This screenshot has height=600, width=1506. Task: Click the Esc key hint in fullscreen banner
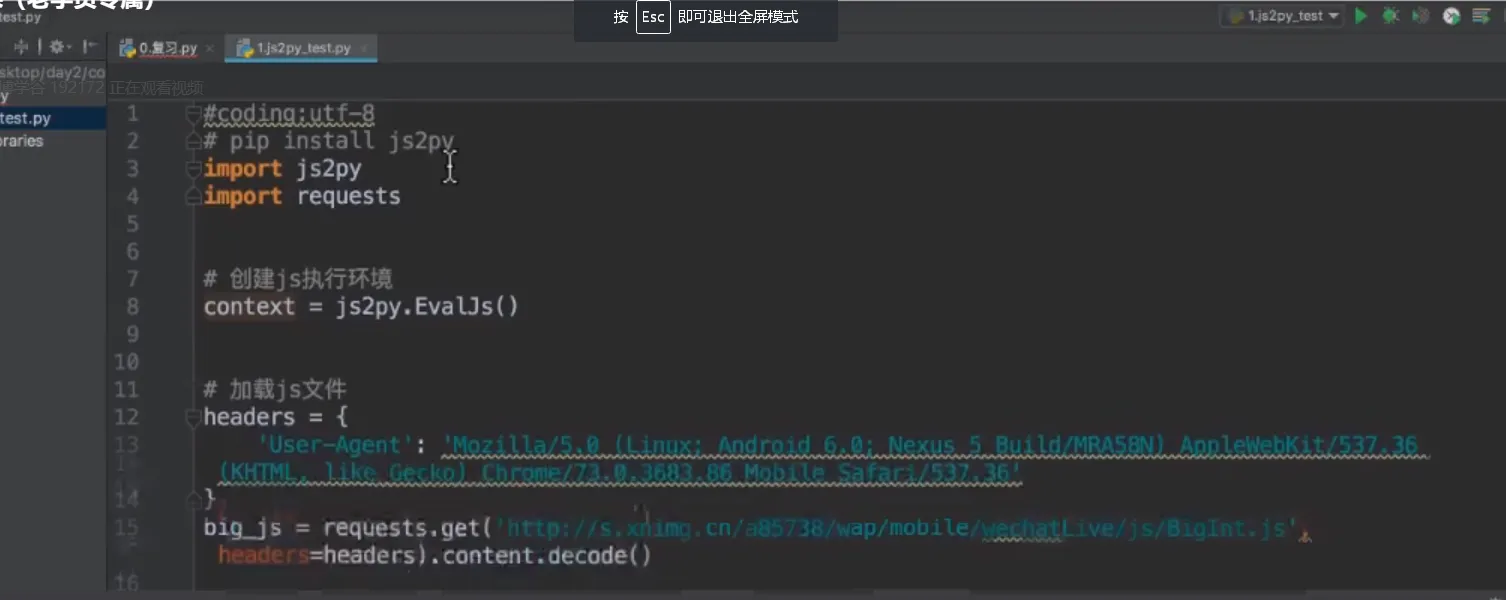[653, 17]
